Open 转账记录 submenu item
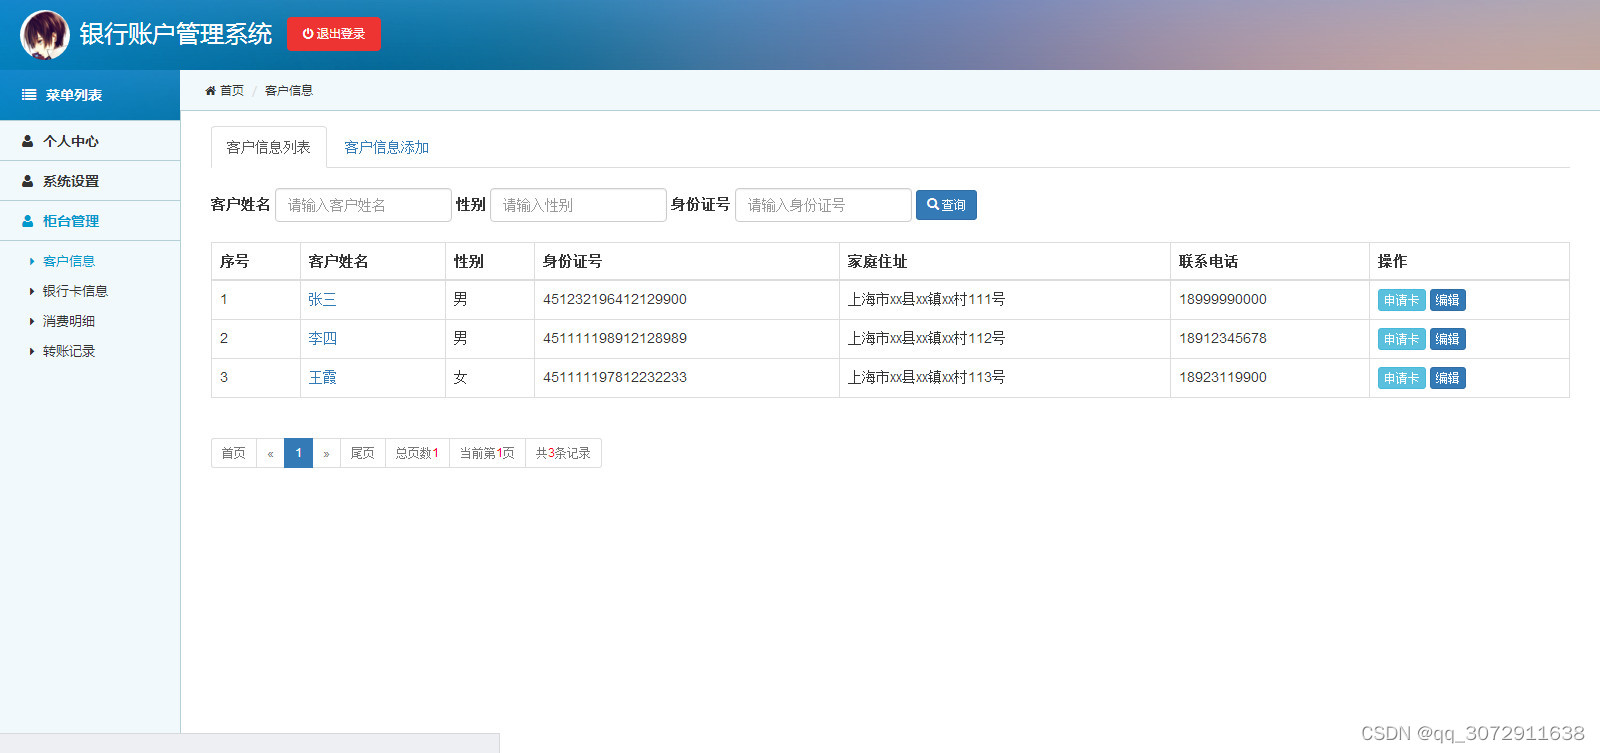The width and height of the screenshot is (1600, 753). click(68, 351)
